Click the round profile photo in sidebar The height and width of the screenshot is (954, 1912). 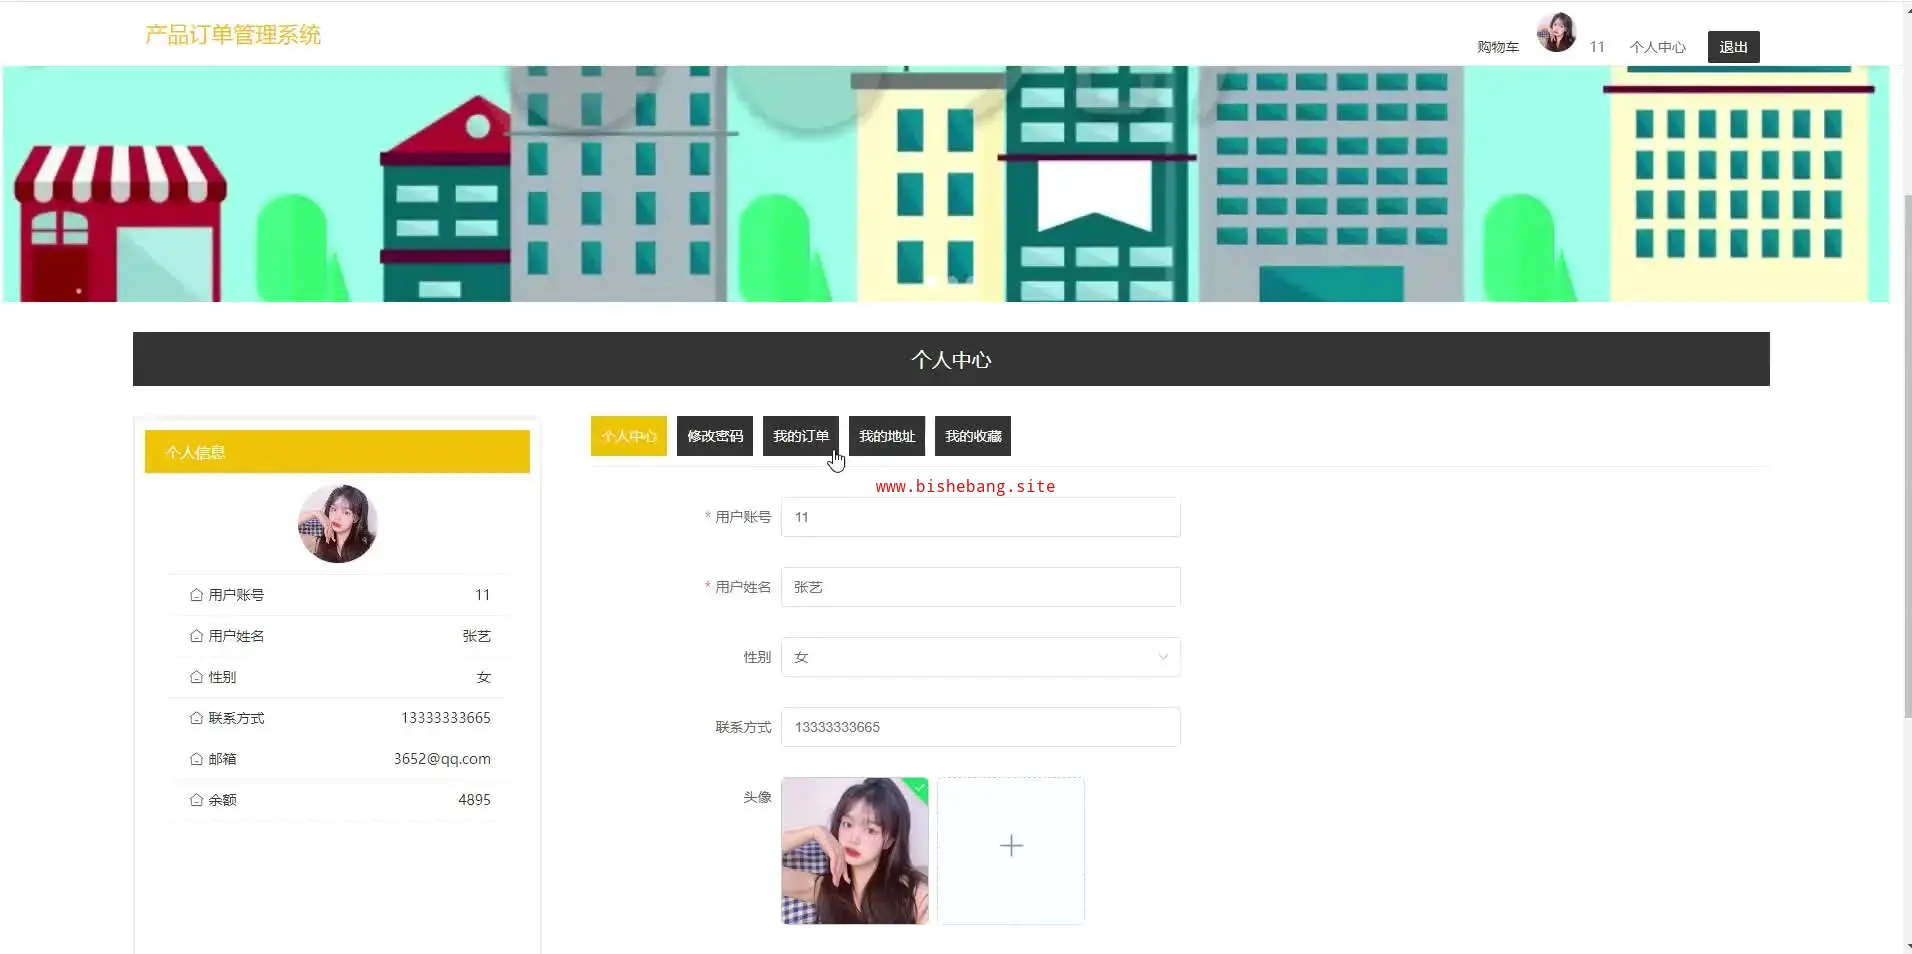point(337,523)
